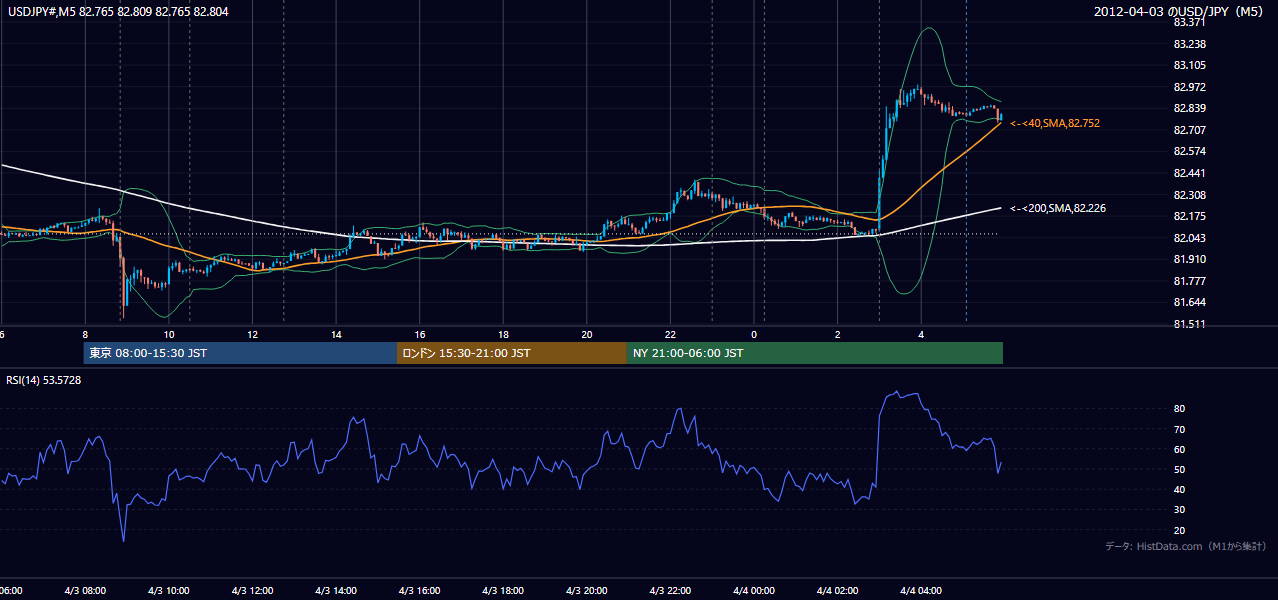Viewport: 1278px width, 600px height.
Task: Select the NY 21:00-06:00 JST session bar
Action: tap(815, 353)
